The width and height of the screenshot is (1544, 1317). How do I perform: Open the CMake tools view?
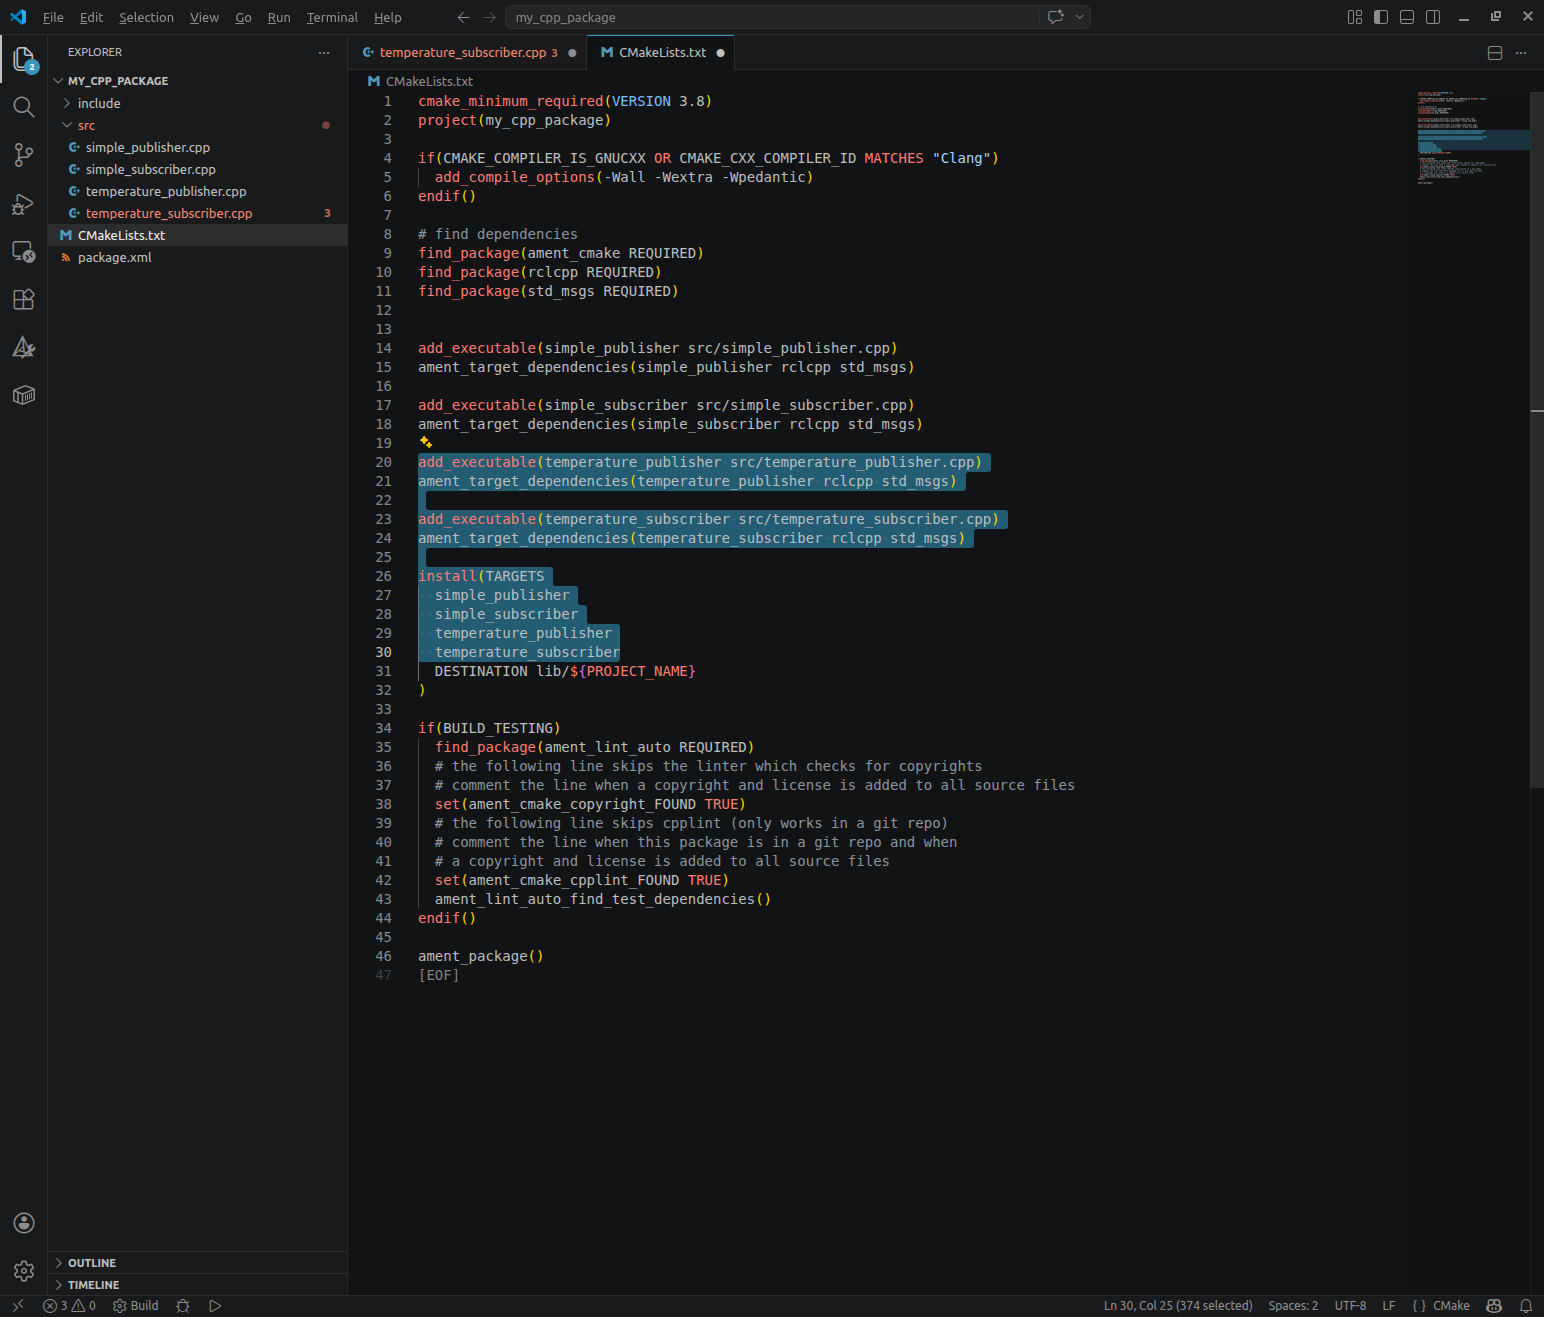24,348
